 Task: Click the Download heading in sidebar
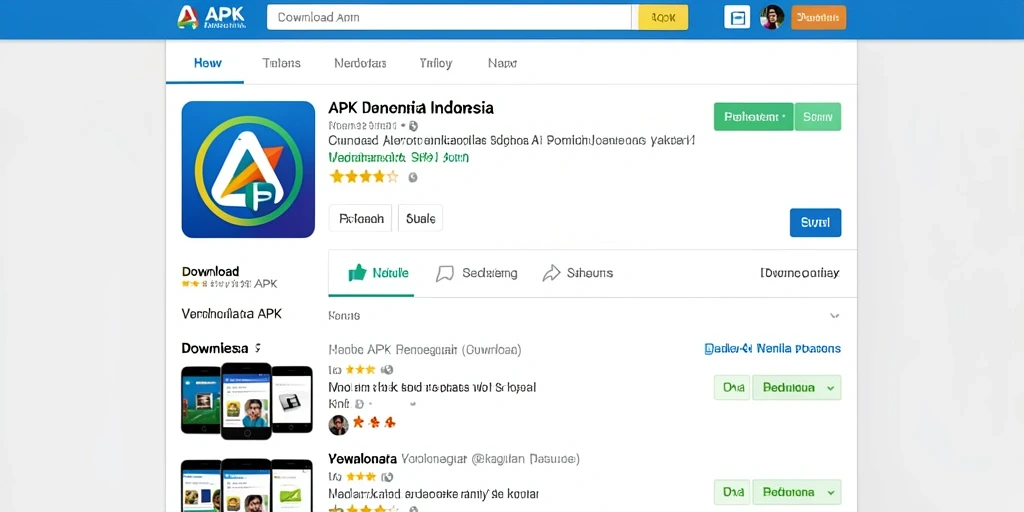click(210, 271)
